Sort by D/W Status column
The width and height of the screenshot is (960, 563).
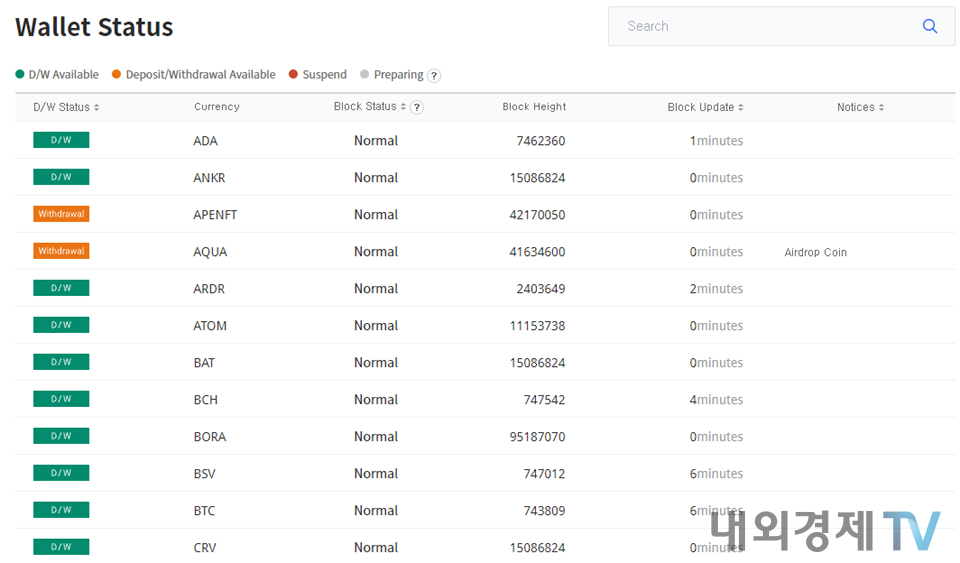(x=66, y=107)
